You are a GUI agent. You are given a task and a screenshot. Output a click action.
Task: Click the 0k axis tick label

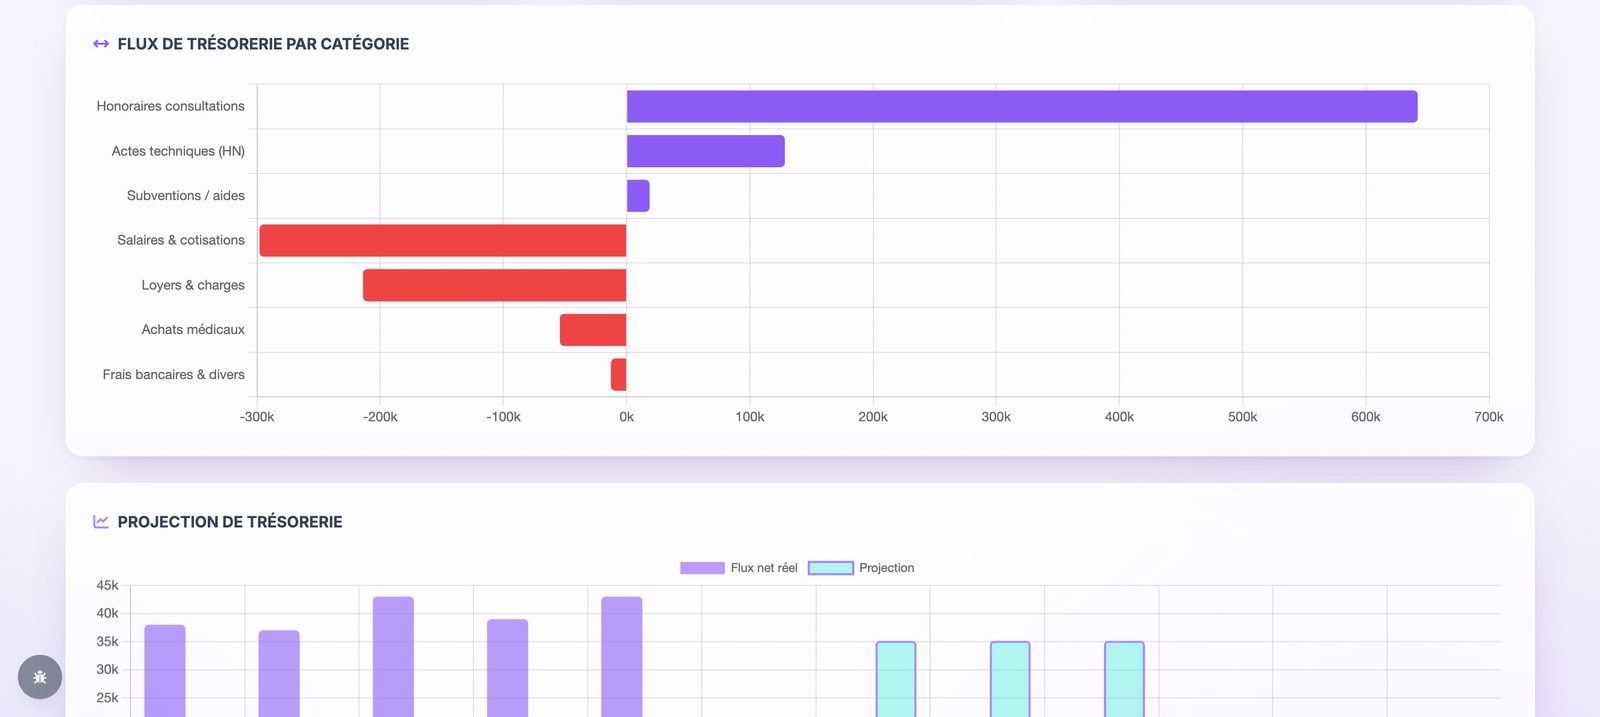[627, 417]
